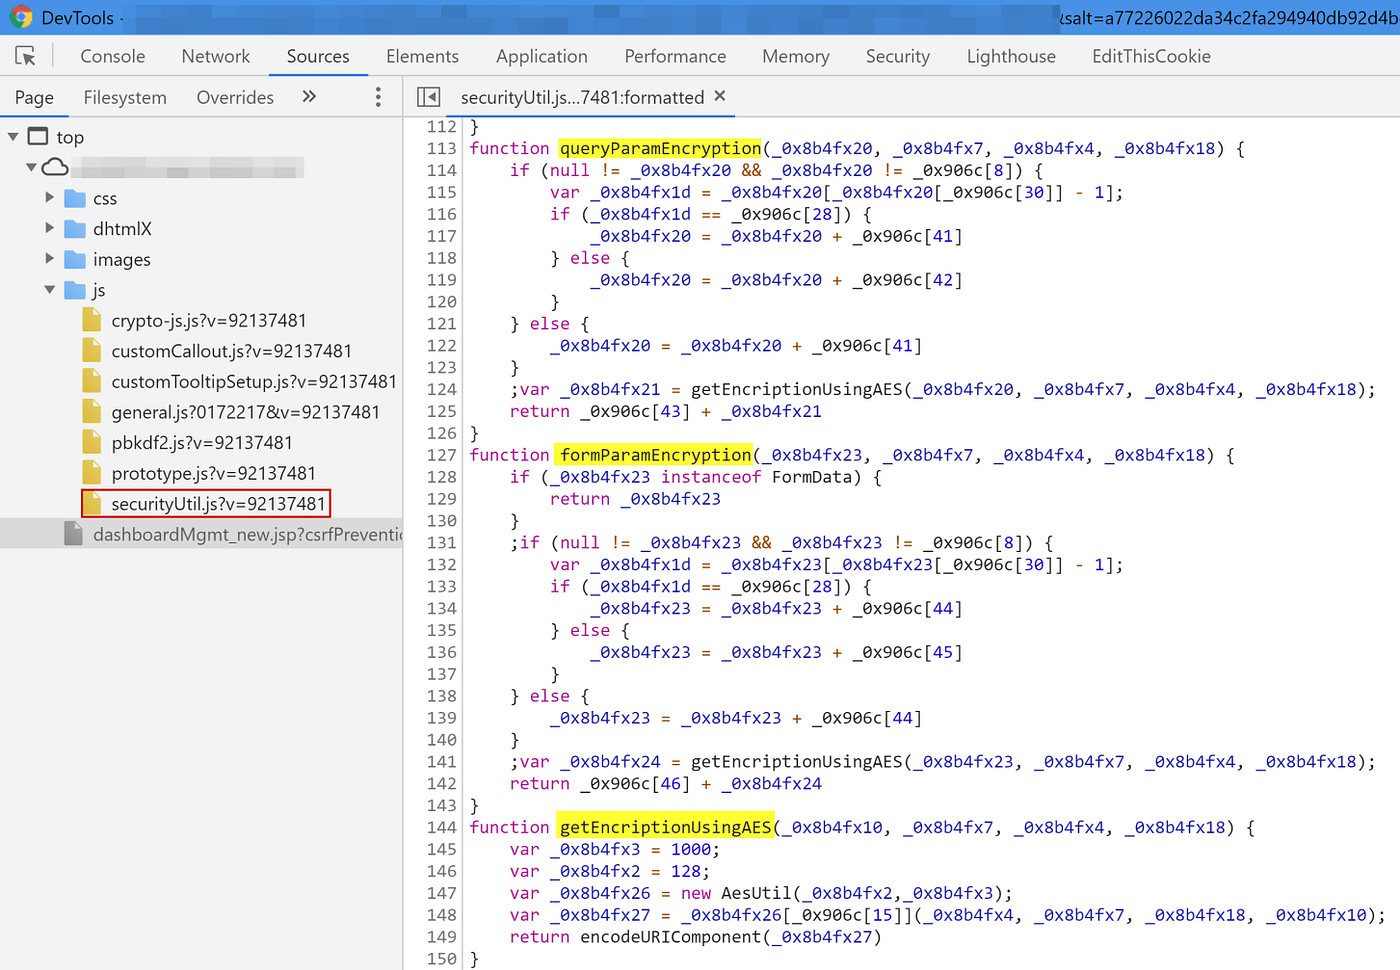This screenshot has width=1400, height=970.
Task: Click the customCallout.js file icon
Action: [91, 350]
